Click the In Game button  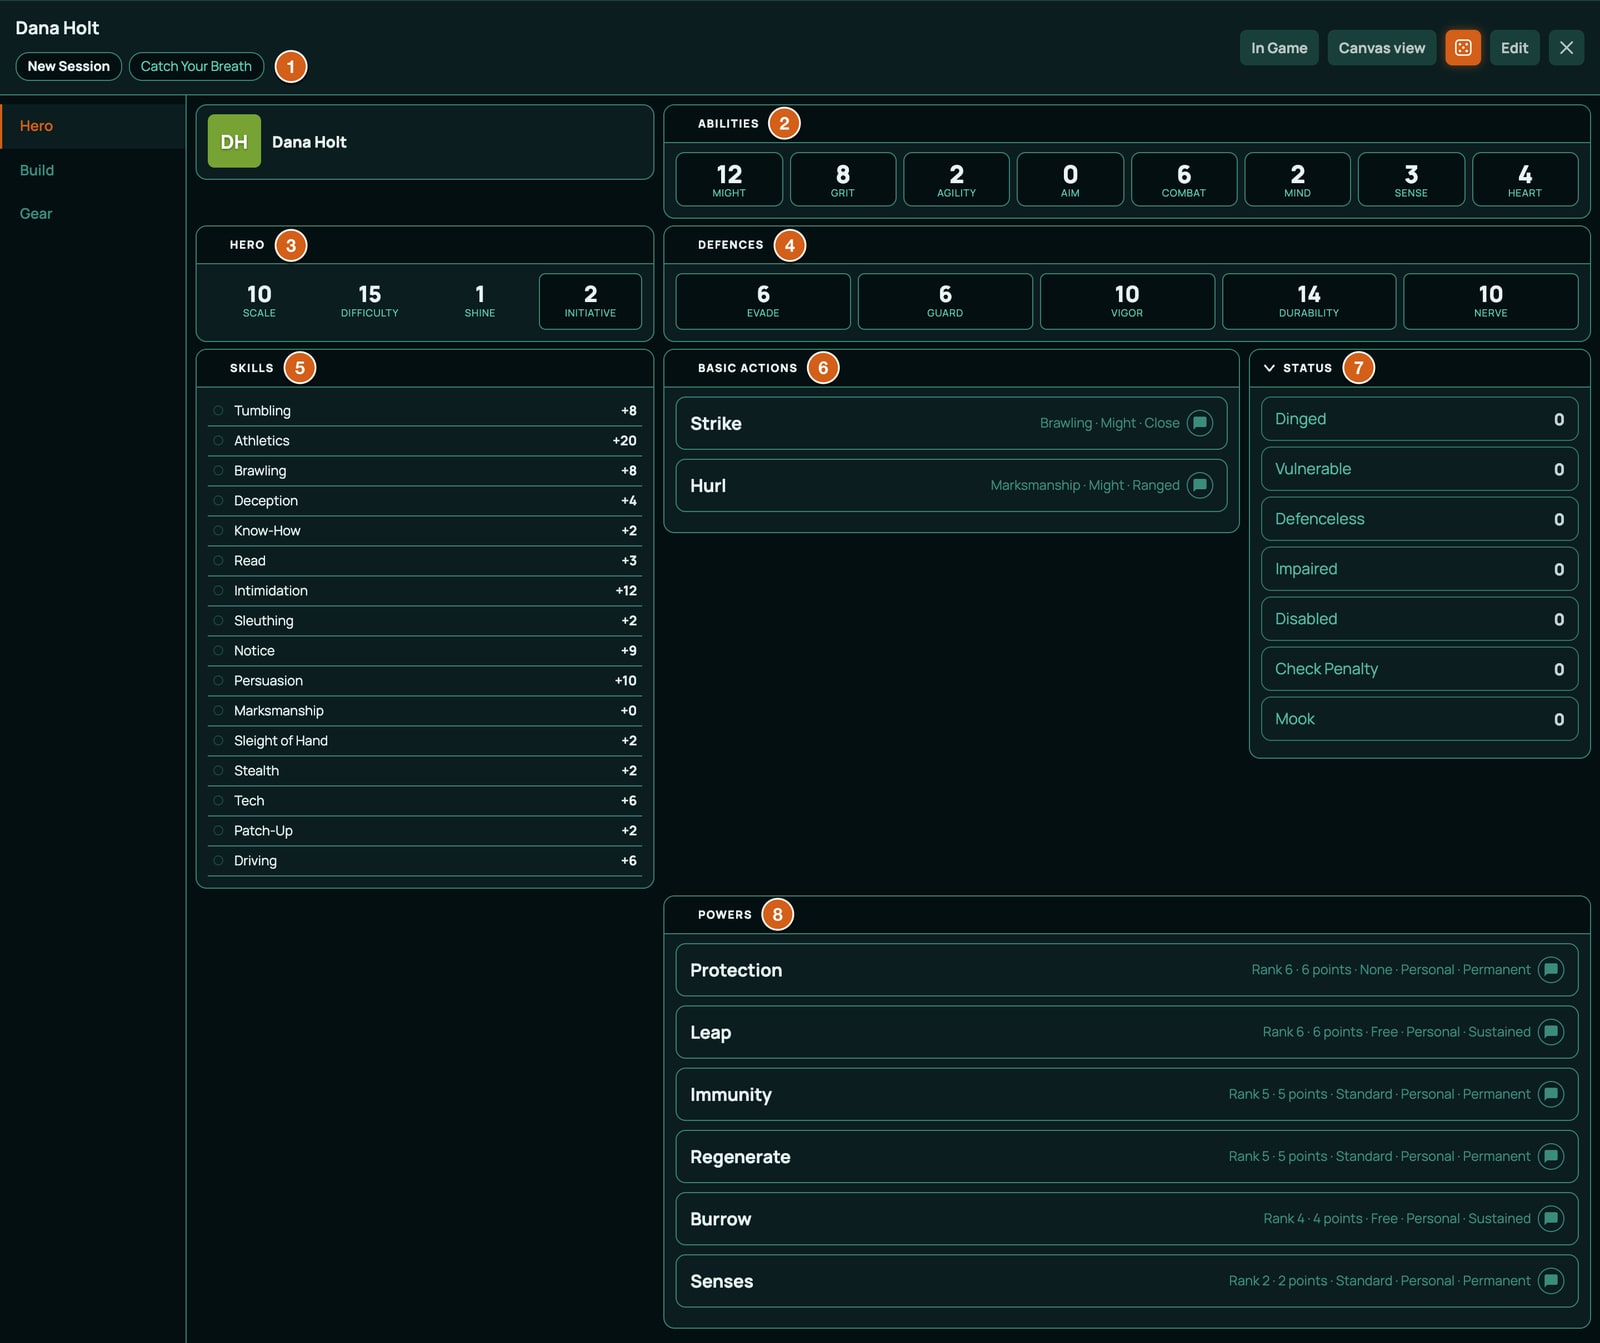coord(1279,48)
